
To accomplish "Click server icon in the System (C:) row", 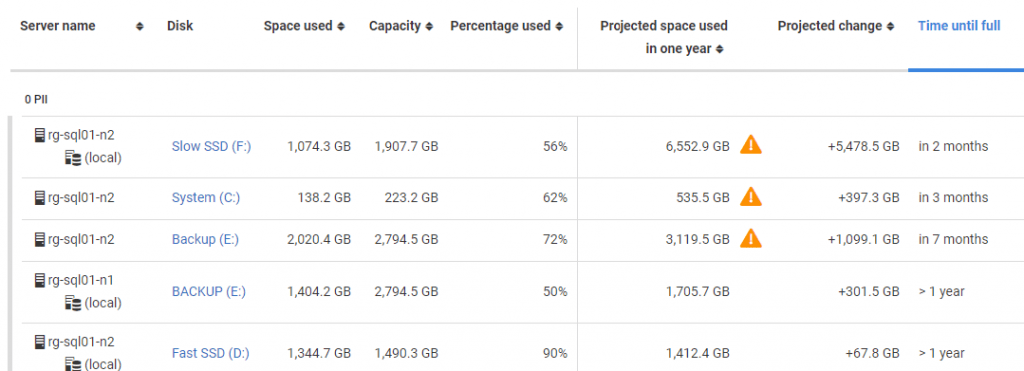I will (x=40, y=197).
